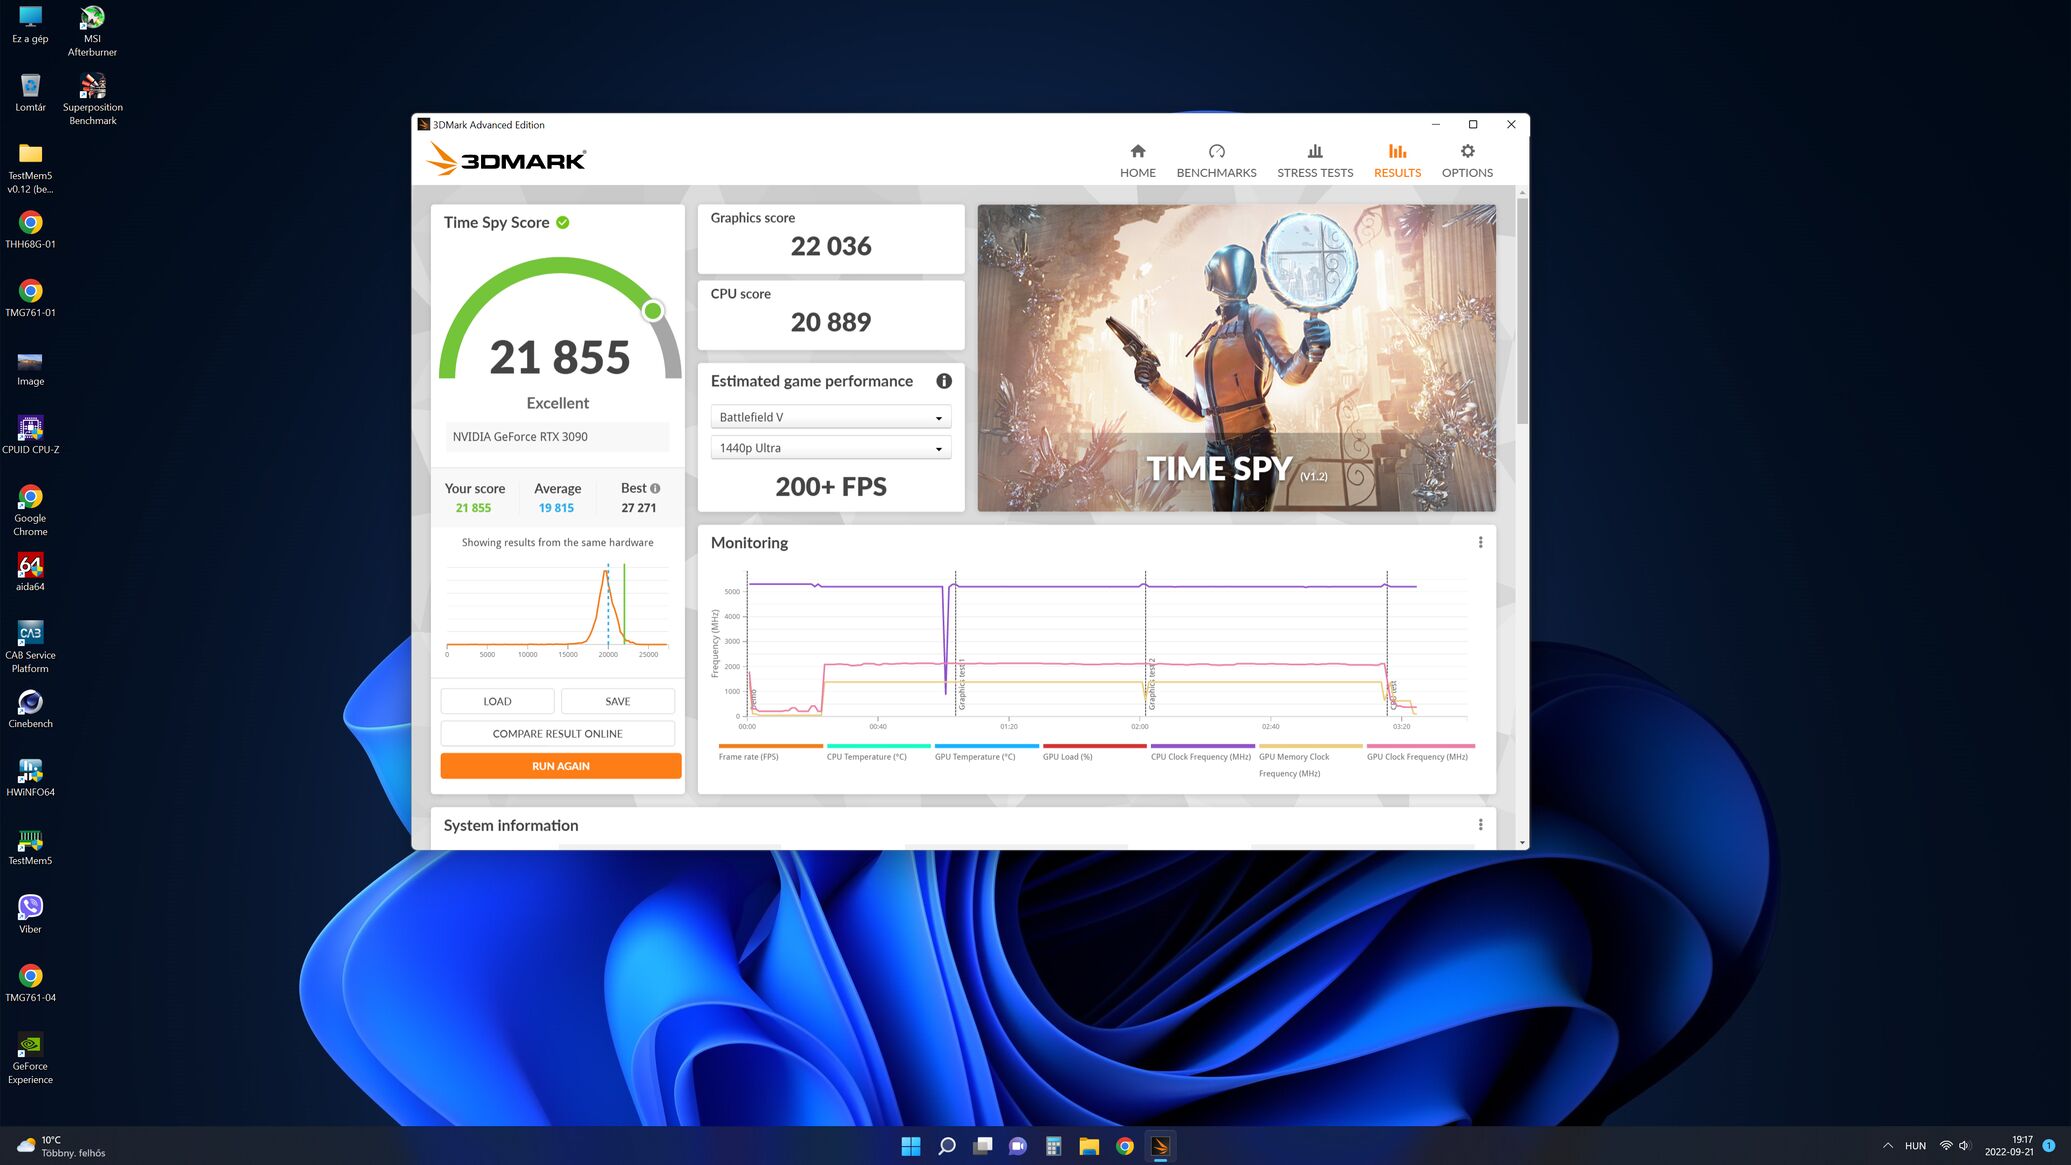Select the Lomtár recycle bin icon
The width and height of the screenshot is (2071, 1165).
pyautogui.click(x=30, y=93)
